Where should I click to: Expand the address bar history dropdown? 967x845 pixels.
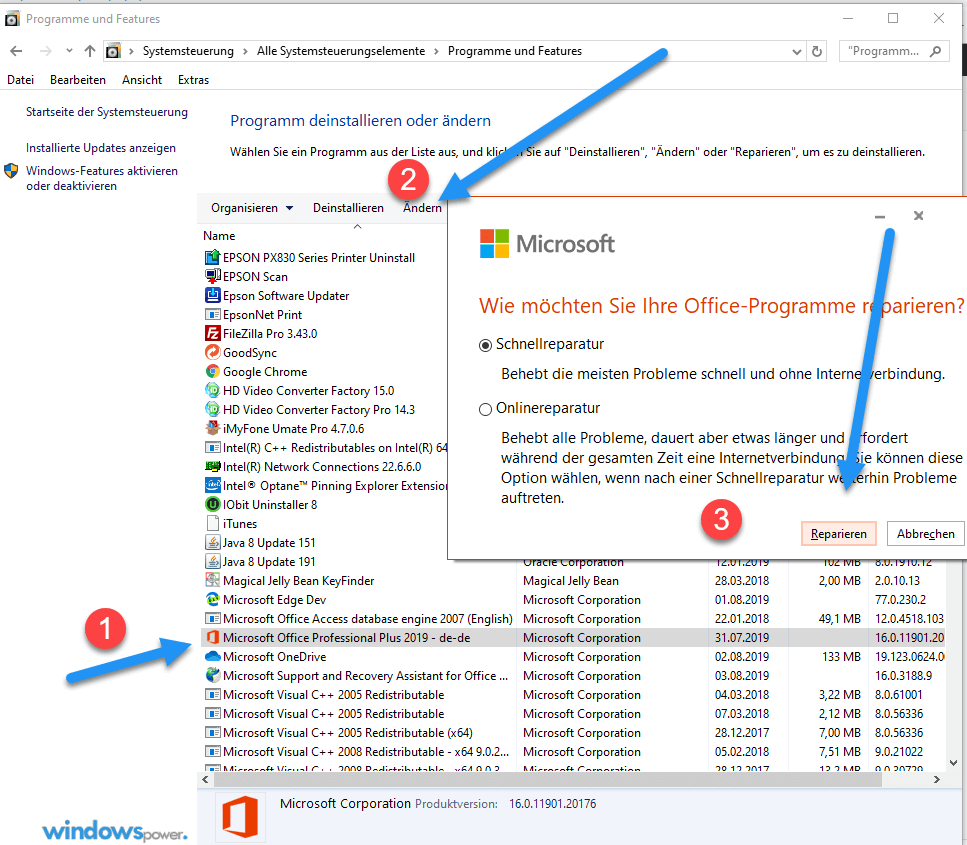(797, 52)
